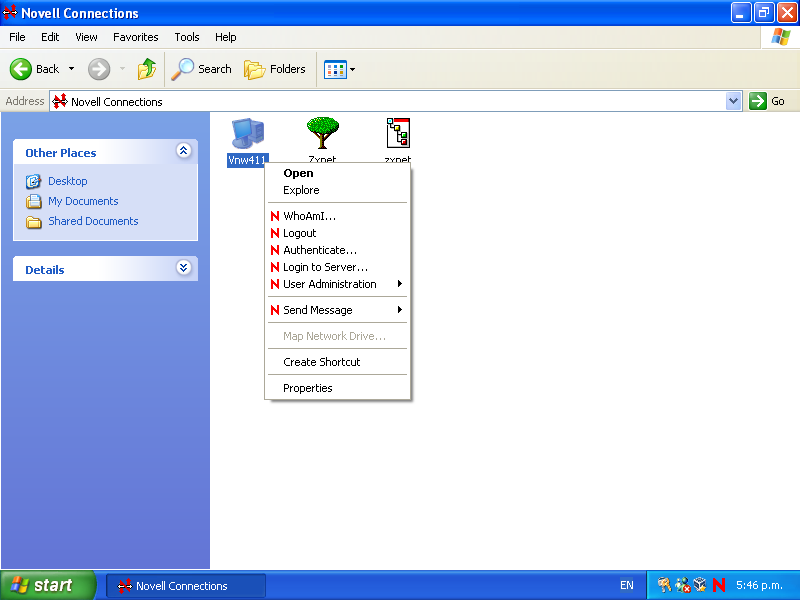This screenshot has height=600, width=800.
Task: Go up one folder level icon
Action: [146, 69]
